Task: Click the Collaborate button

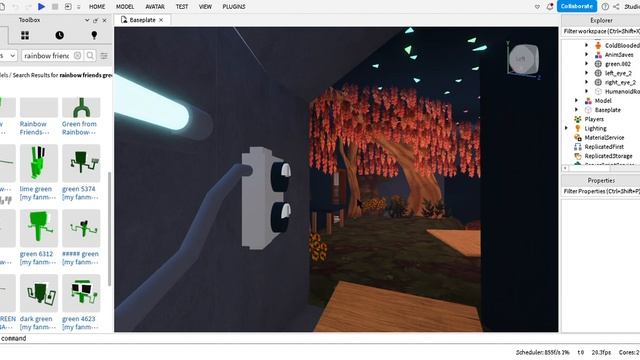Action: [x=577, y=6]
